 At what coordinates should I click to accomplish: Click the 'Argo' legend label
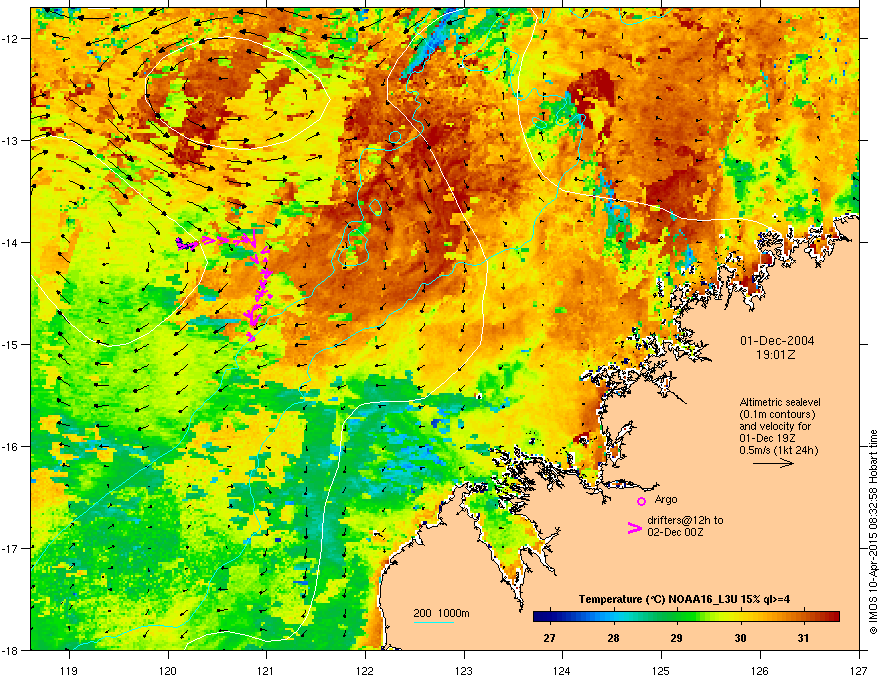pos(666,499)
